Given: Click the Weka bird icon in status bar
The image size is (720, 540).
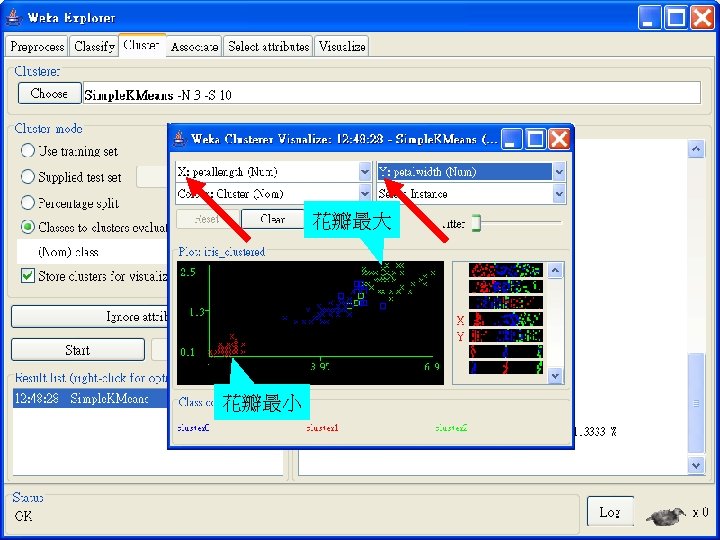Looking at the screenshot, I should (666, 516).
